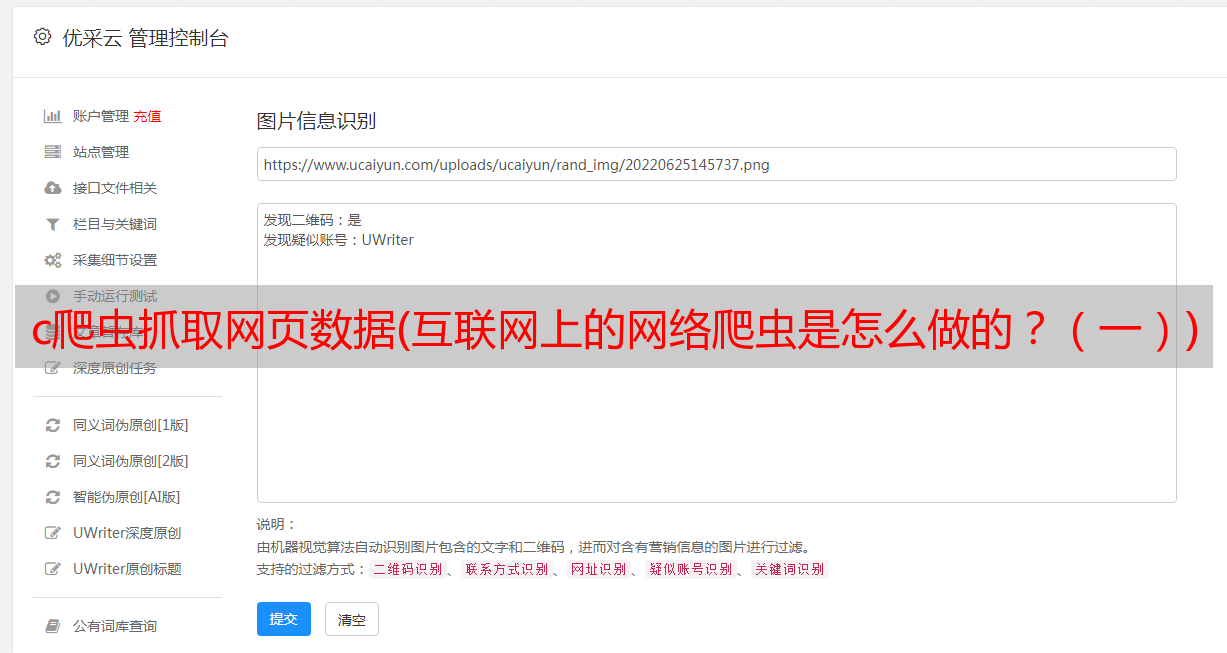This screenshot has height=653, width=1227.
Task: Click the book icon for 公有词库查询
Action: click(x=53, y=626)
